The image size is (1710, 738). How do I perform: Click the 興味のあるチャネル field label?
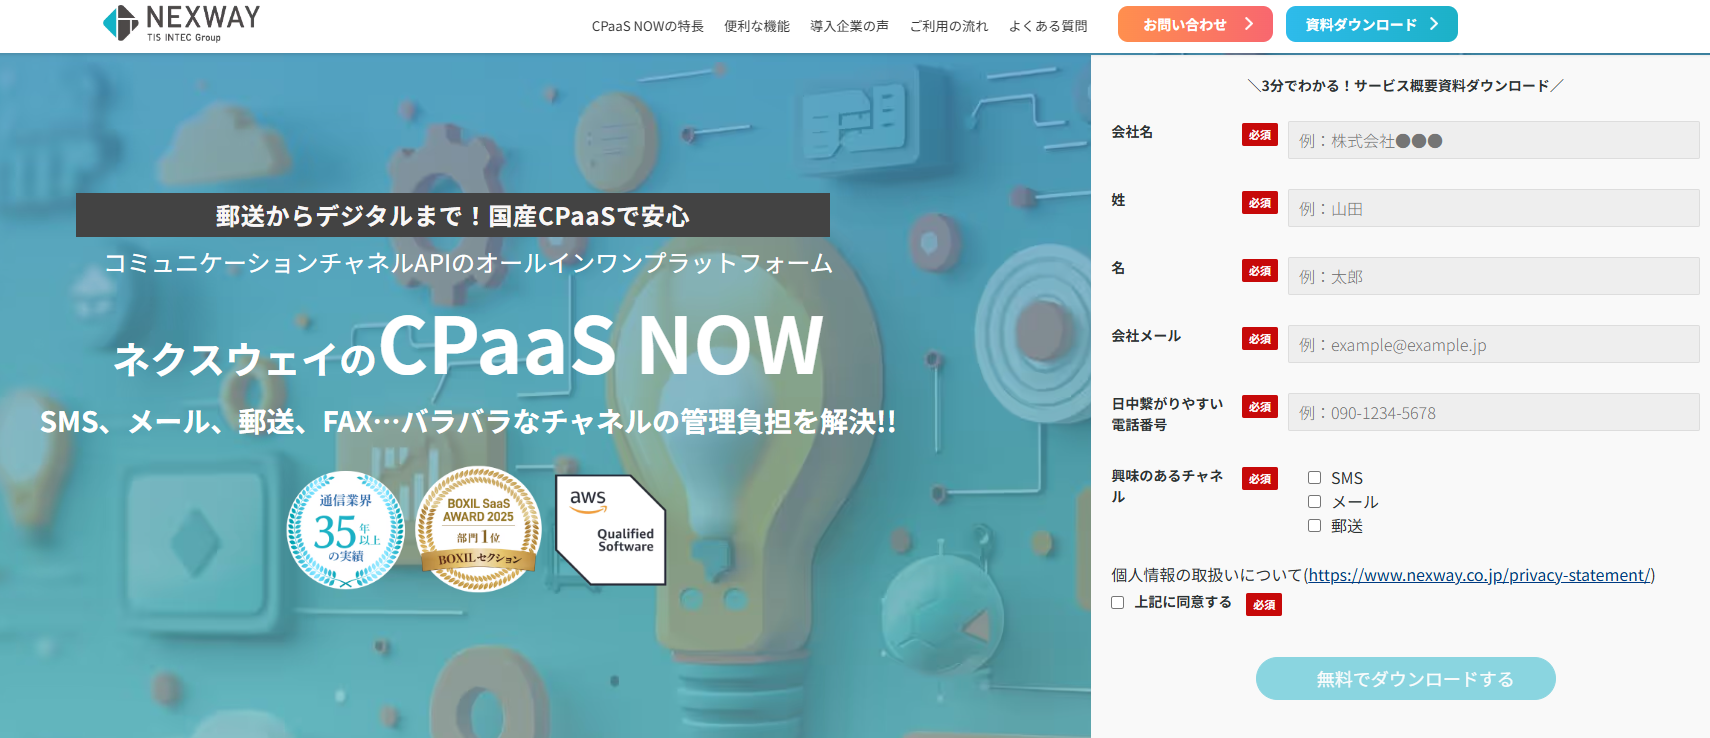[1167, 486]
